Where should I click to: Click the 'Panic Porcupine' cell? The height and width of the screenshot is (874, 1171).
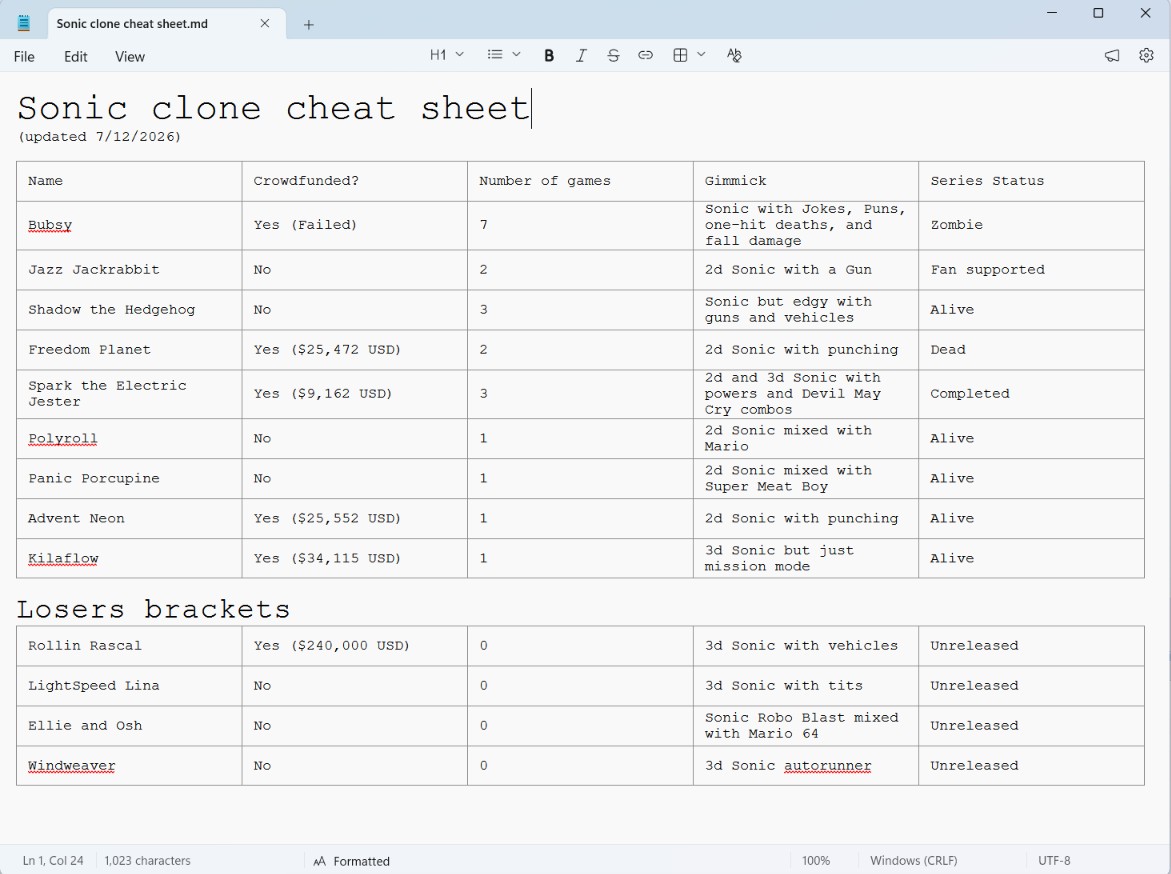tap(129, 478)
